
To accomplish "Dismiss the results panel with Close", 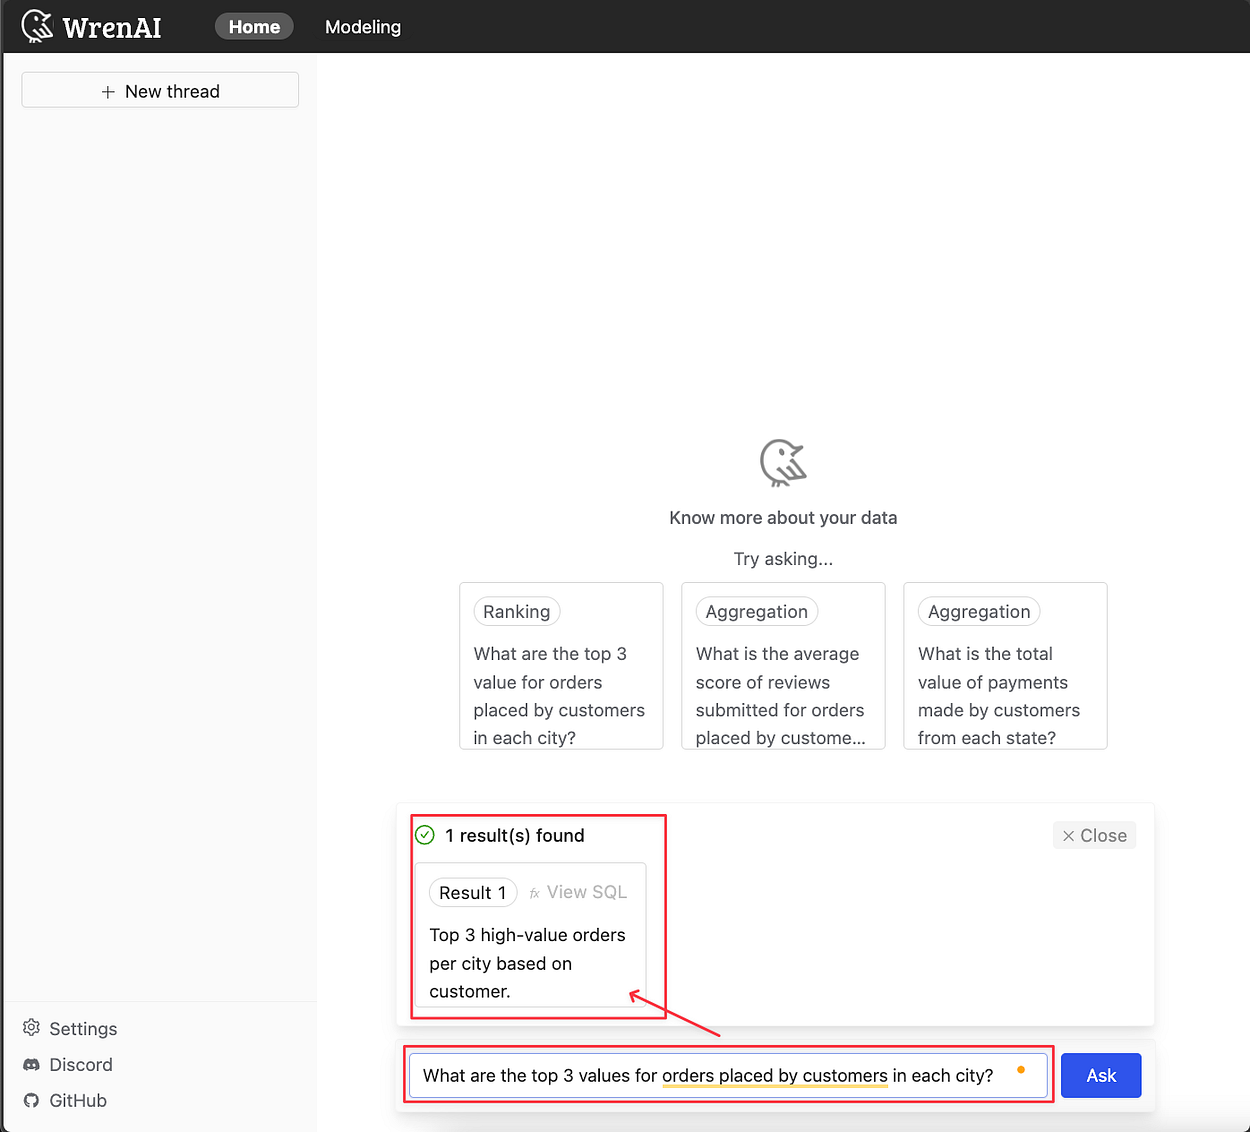I will (1094, 835).
